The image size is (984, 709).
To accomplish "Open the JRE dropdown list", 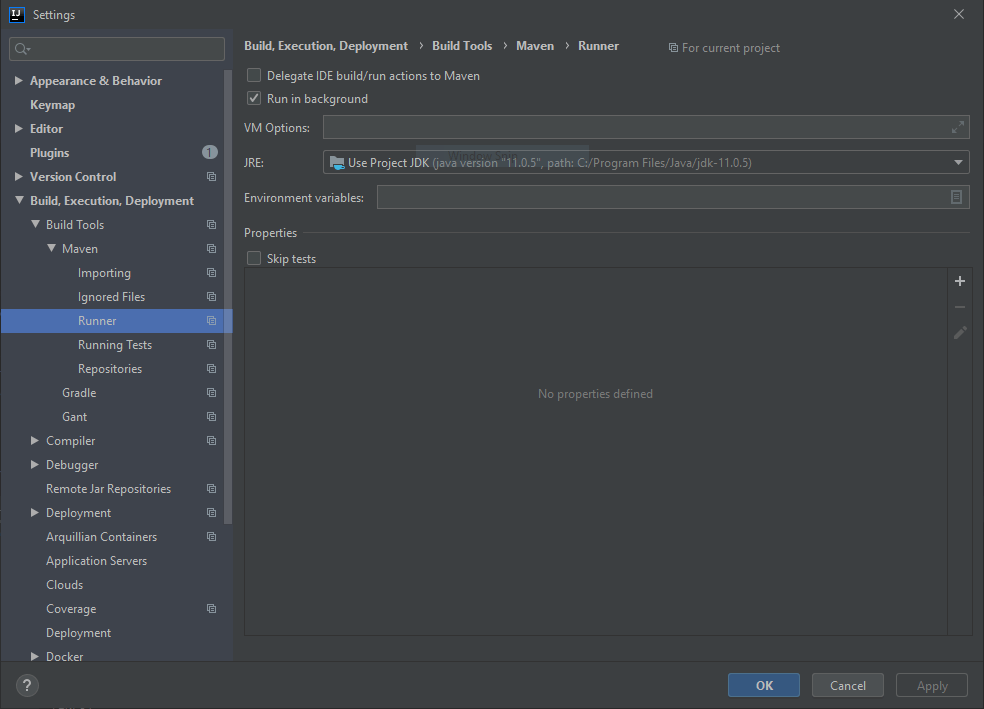I will (958, 163).
